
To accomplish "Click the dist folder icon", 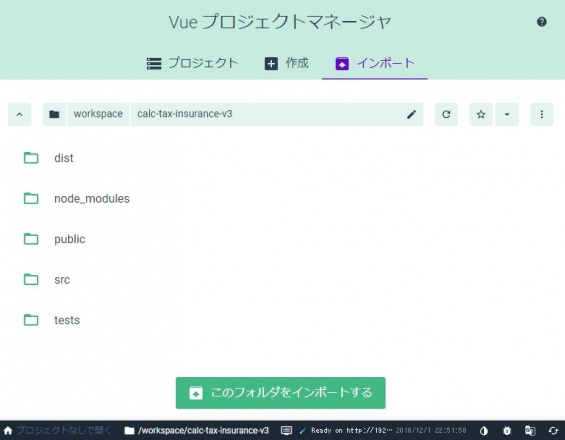I will point(31,158).
